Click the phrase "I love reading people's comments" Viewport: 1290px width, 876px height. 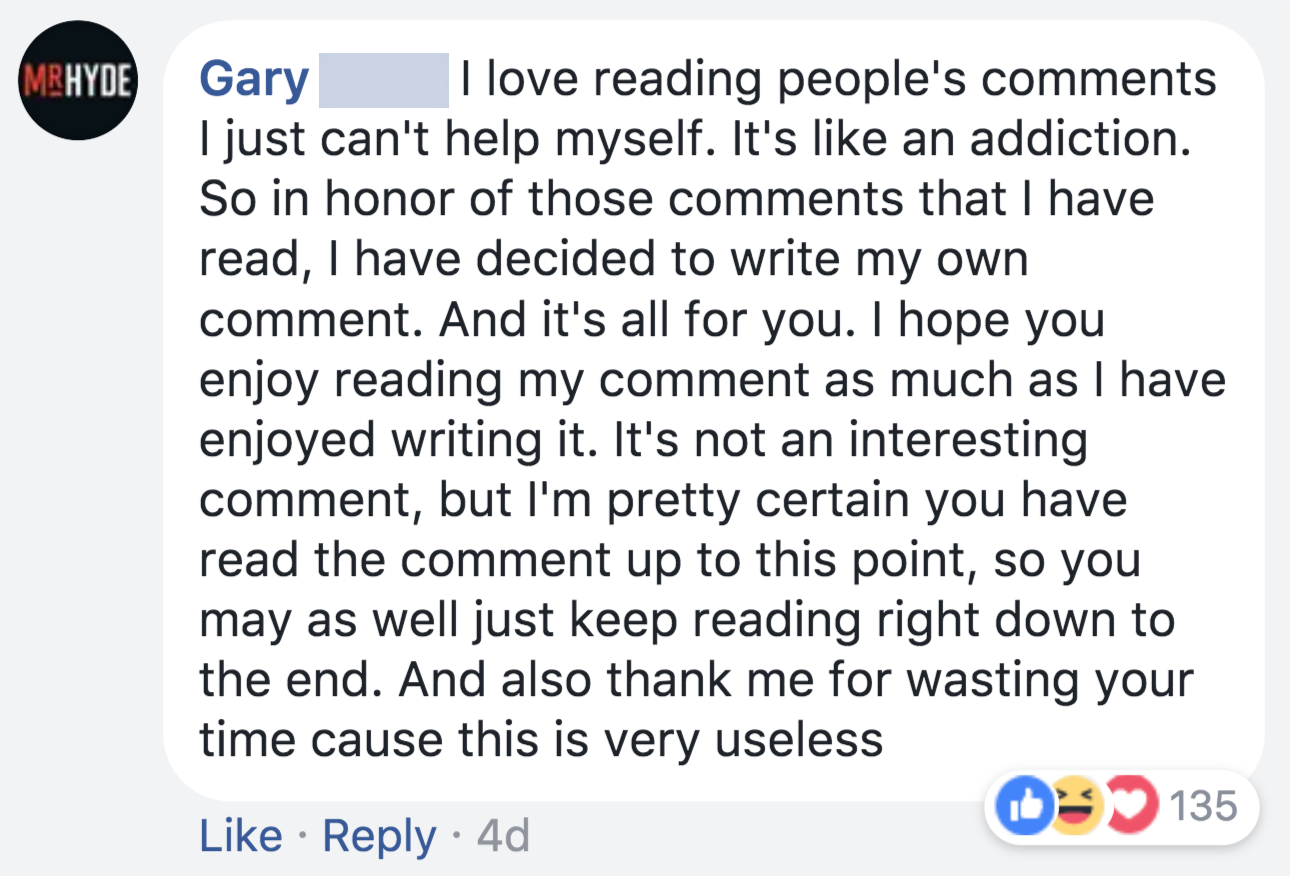click(x=838, y=81)
